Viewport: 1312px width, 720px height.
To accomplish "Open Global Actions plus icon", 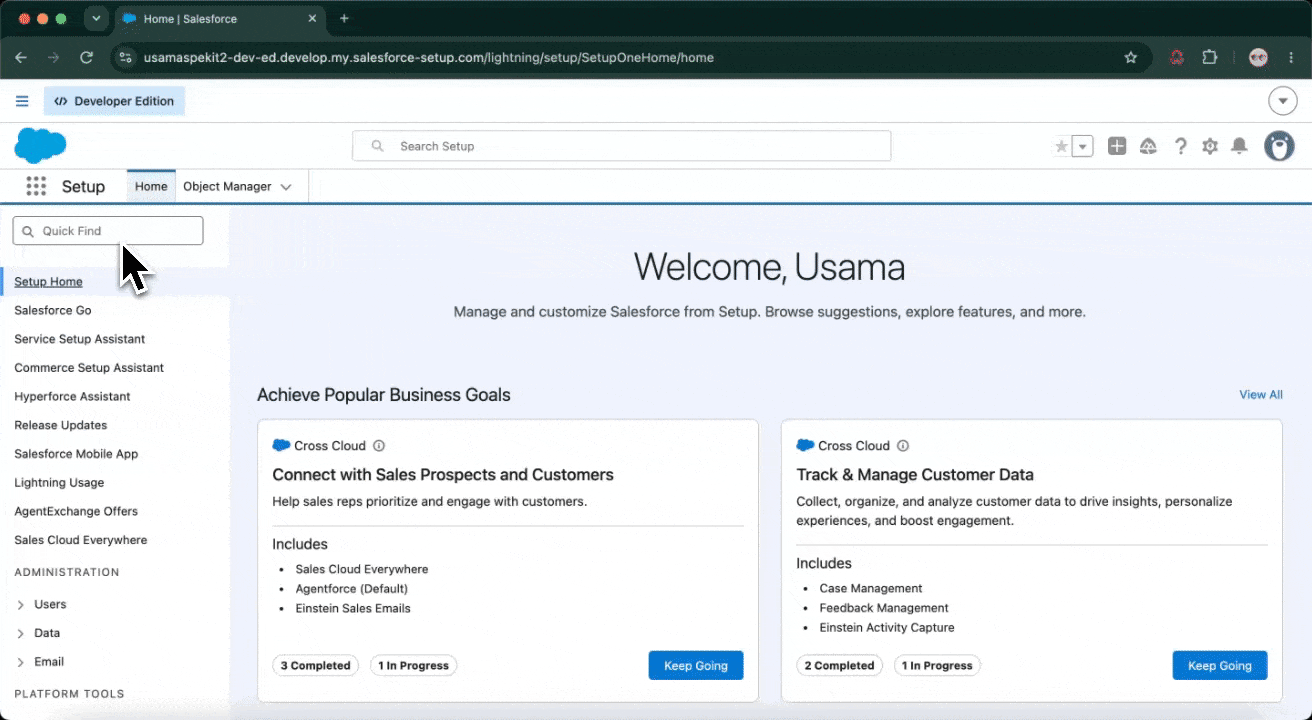I will pyautogui.click(x=1117, y=146).
